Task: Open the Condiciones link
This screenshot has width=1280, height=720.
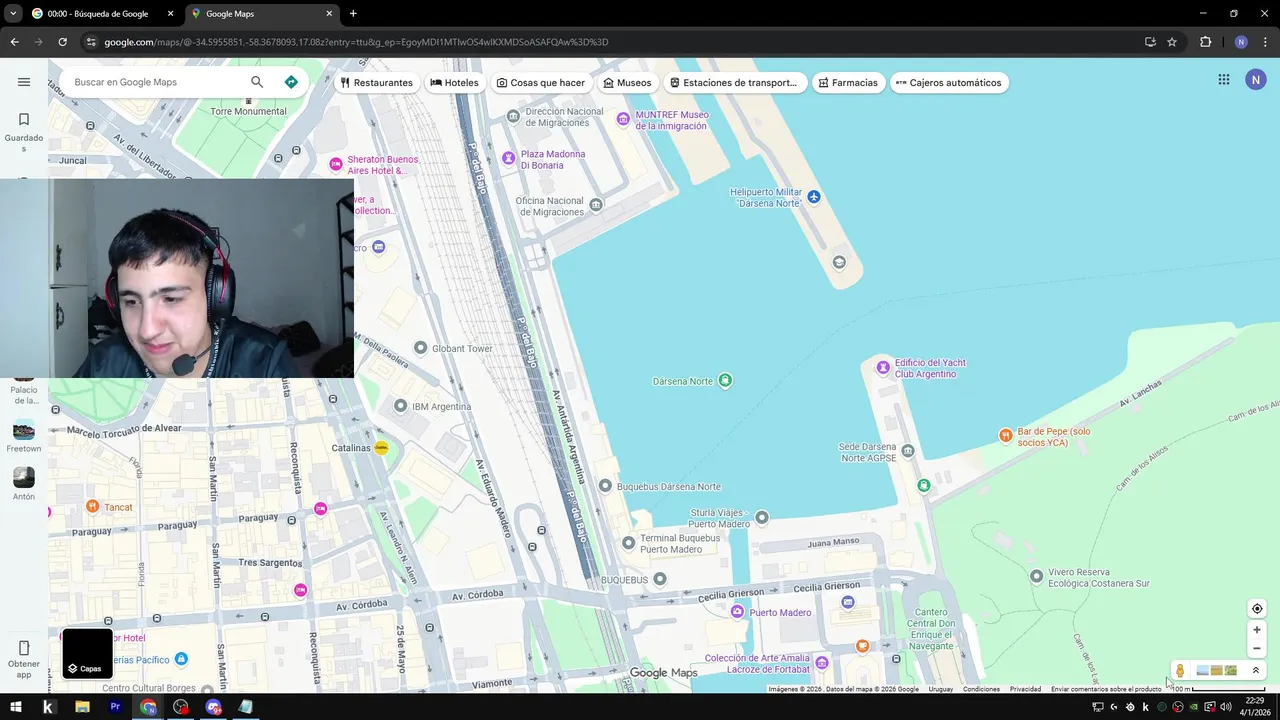Action: click(x=981, y=689)
